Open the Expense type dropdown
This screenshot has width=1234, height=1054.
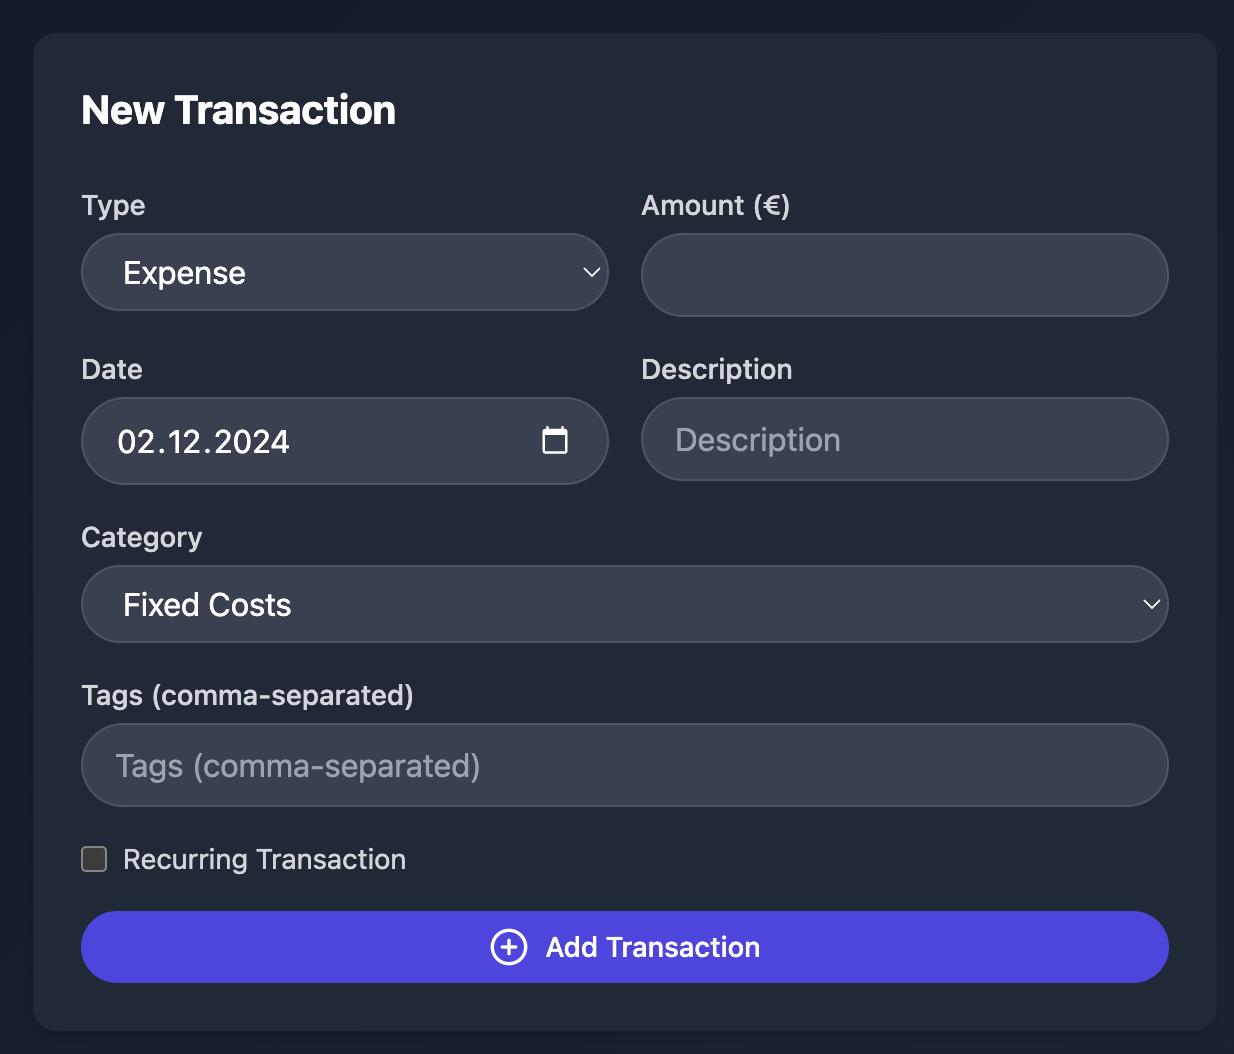[x=345, y=272]
